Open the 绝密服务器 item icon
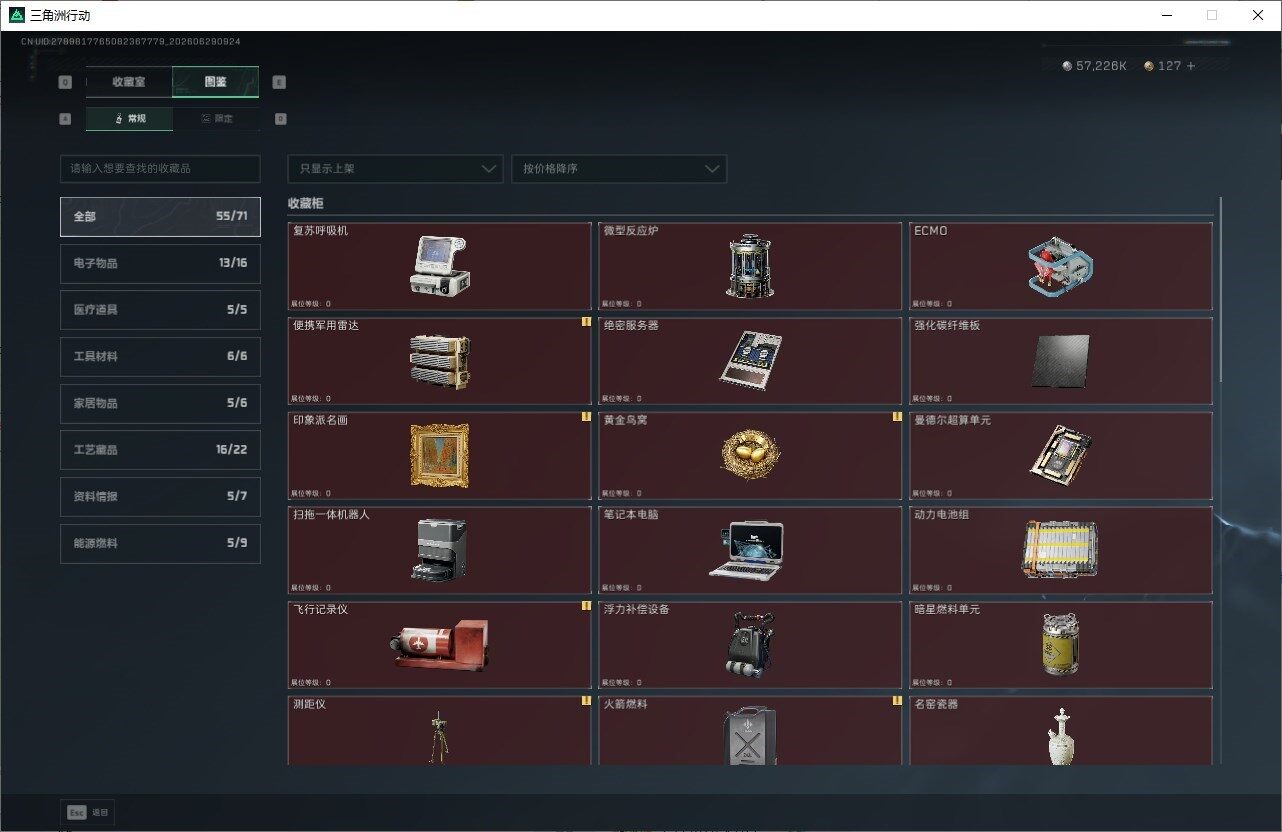The width and height of the screenshot is (1282, 832). 750,360
